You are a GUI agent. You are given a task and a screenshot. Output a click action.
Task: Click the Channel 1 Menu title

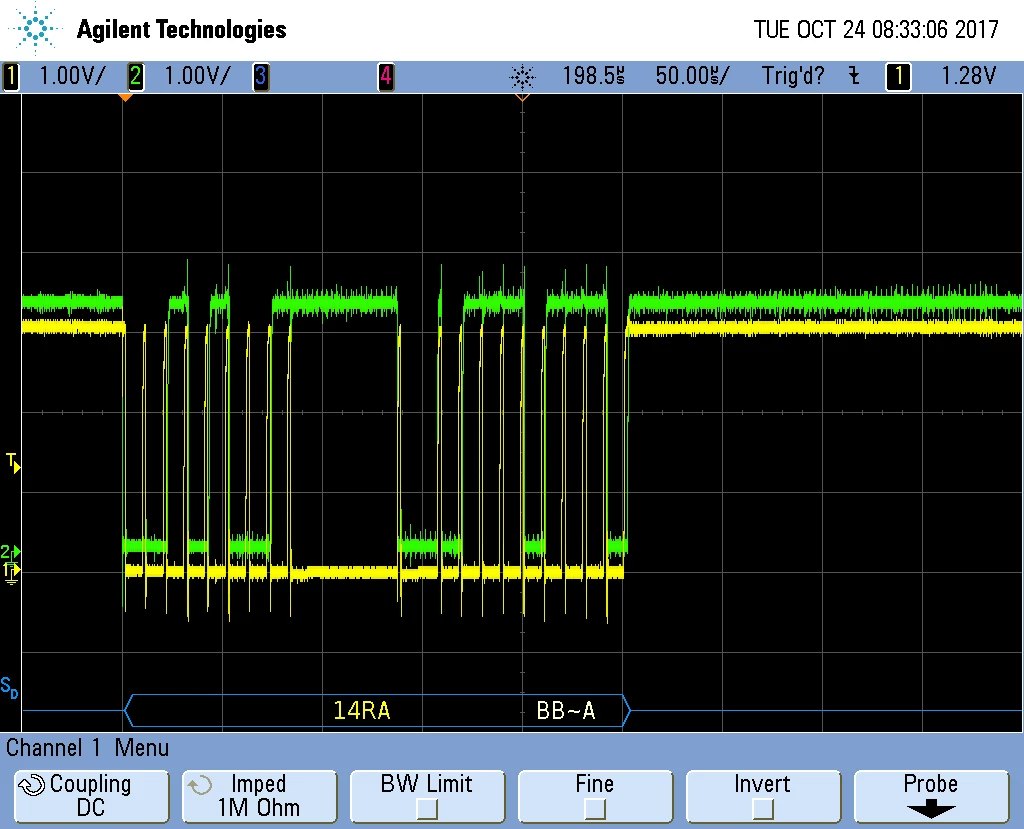[88, 747]
